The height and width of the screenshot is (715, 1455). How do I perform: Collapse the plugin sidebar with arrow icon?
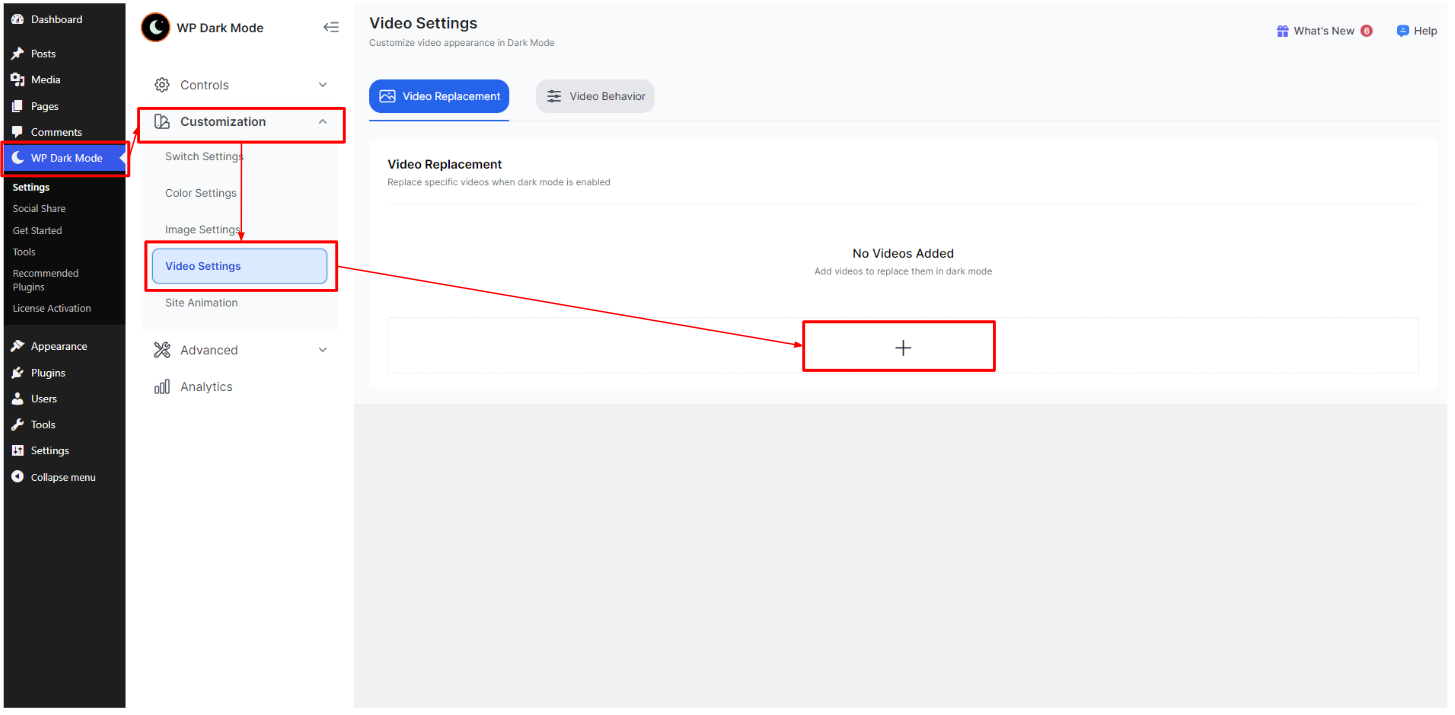point(331,27)
